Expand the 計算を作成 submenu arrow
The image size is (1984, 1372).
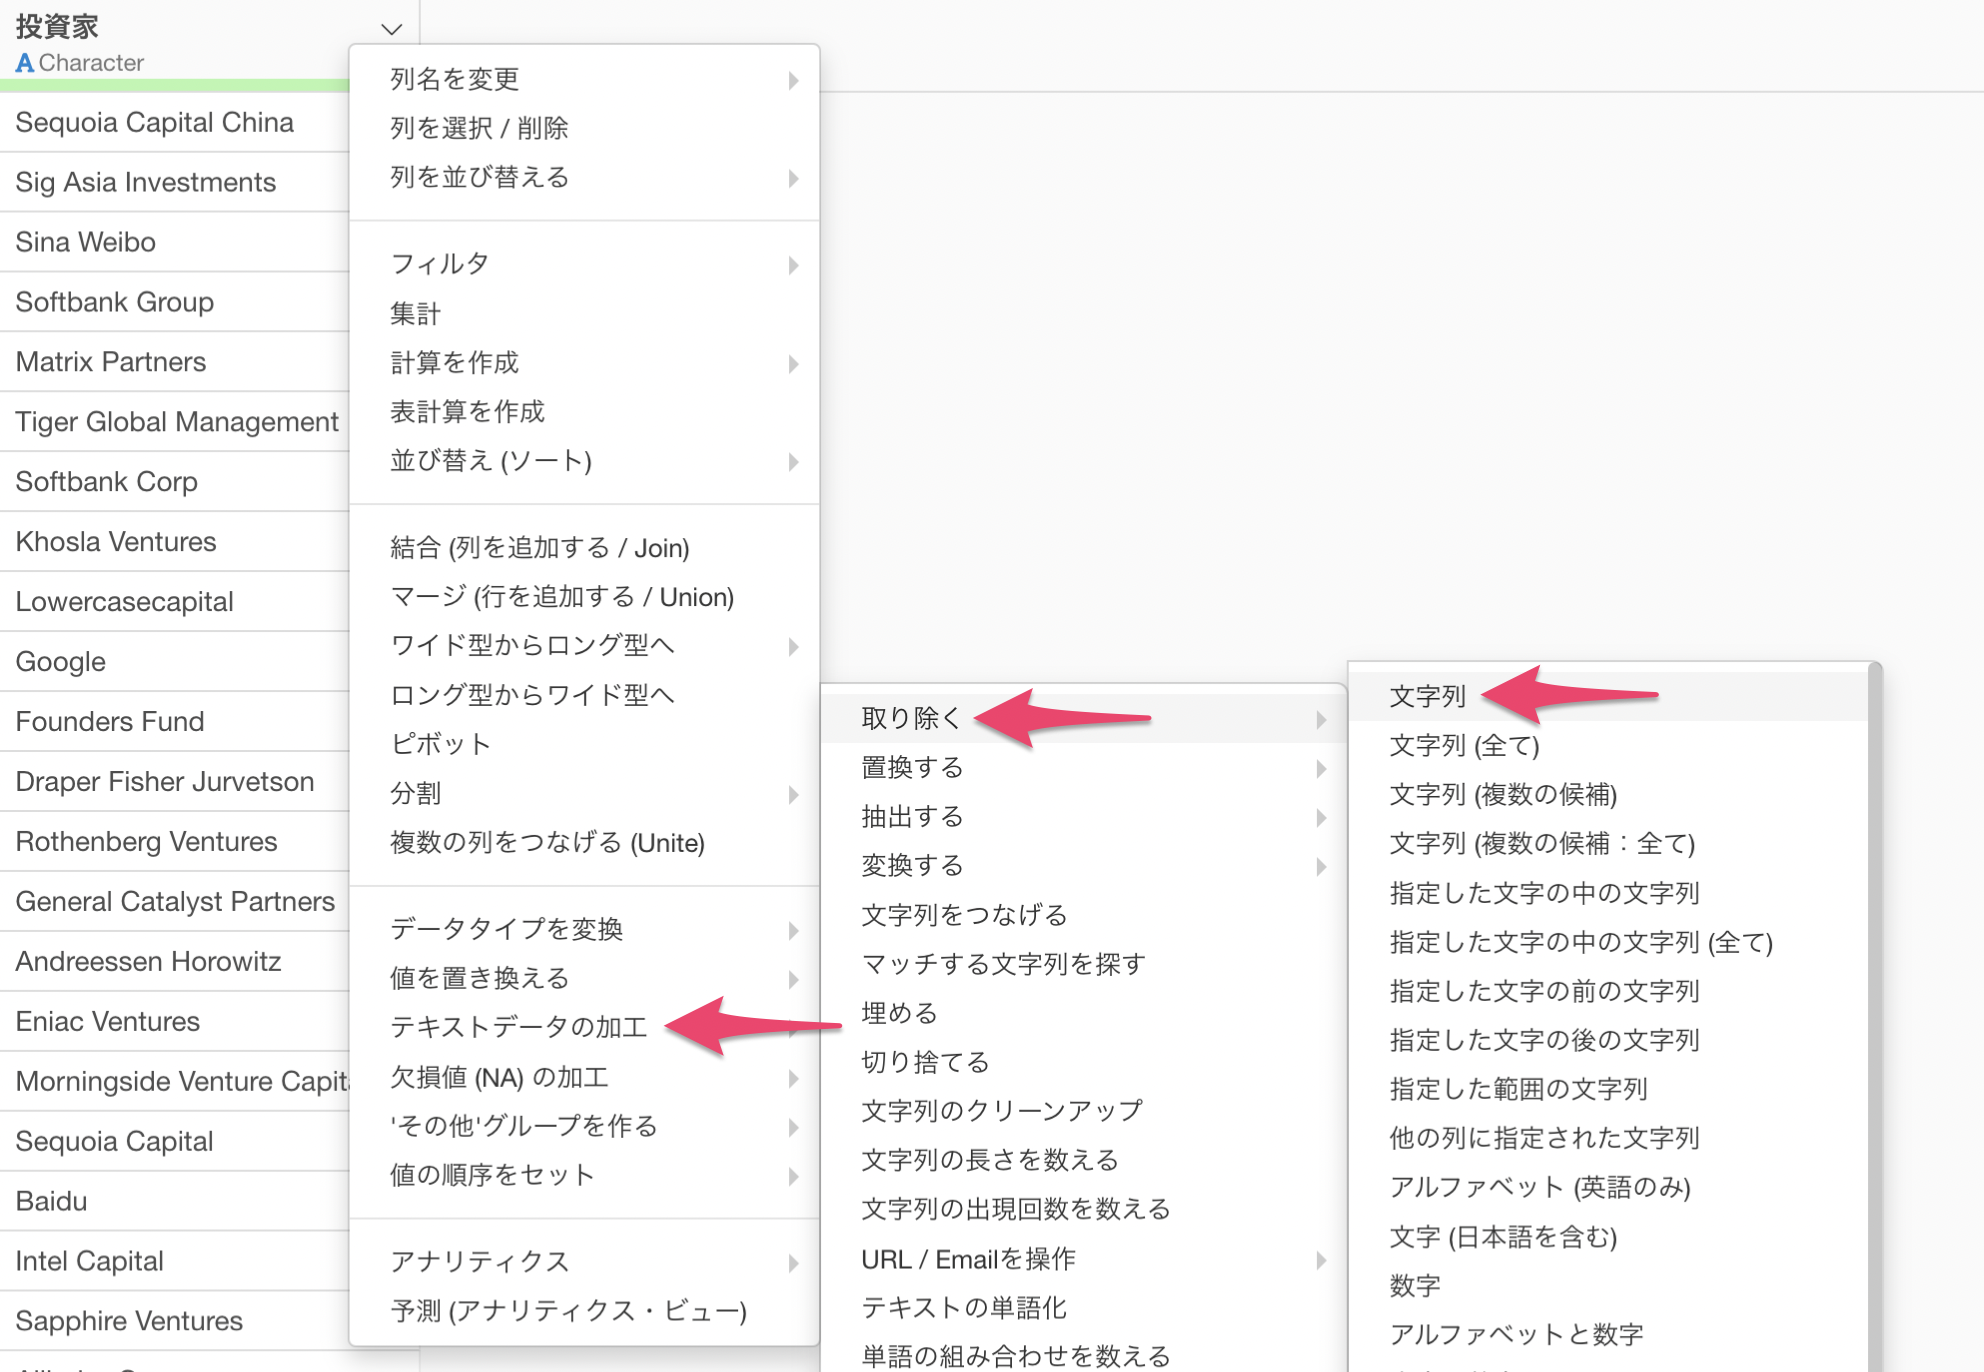(793, 363)
